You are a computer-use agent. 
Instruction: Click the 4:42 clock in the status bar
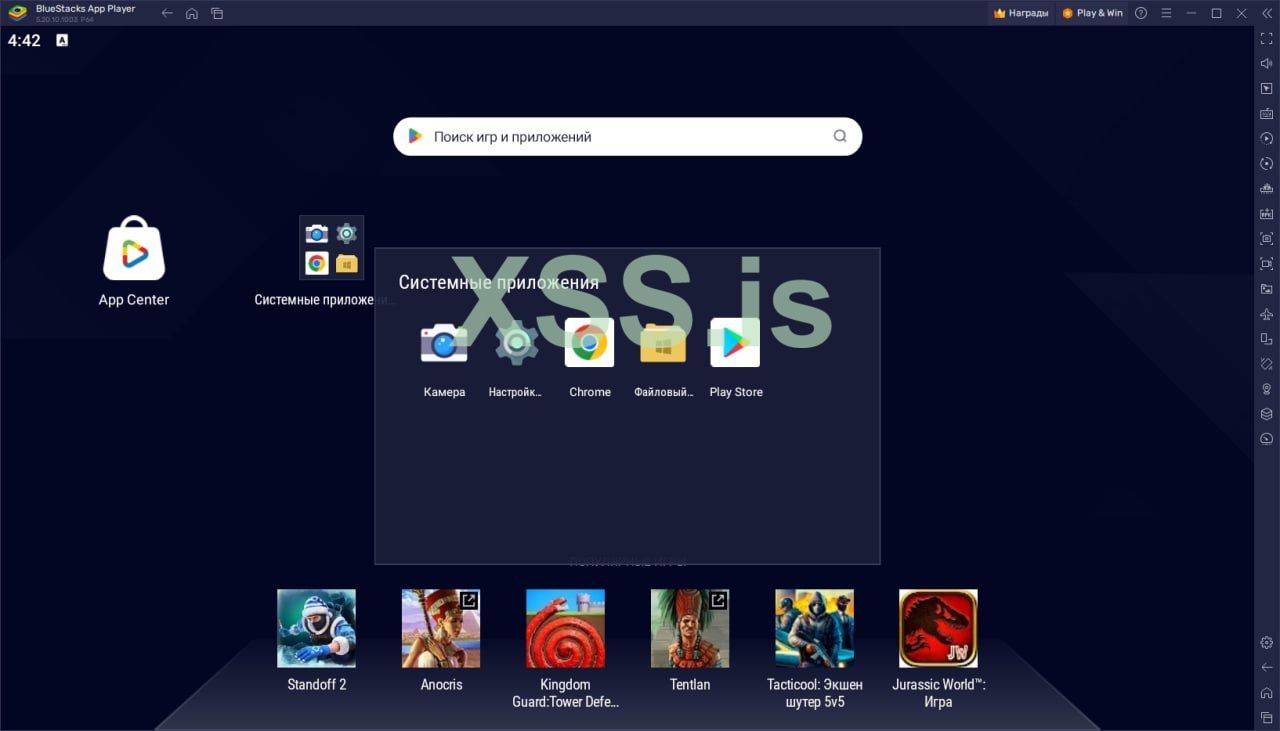point(24,41)
